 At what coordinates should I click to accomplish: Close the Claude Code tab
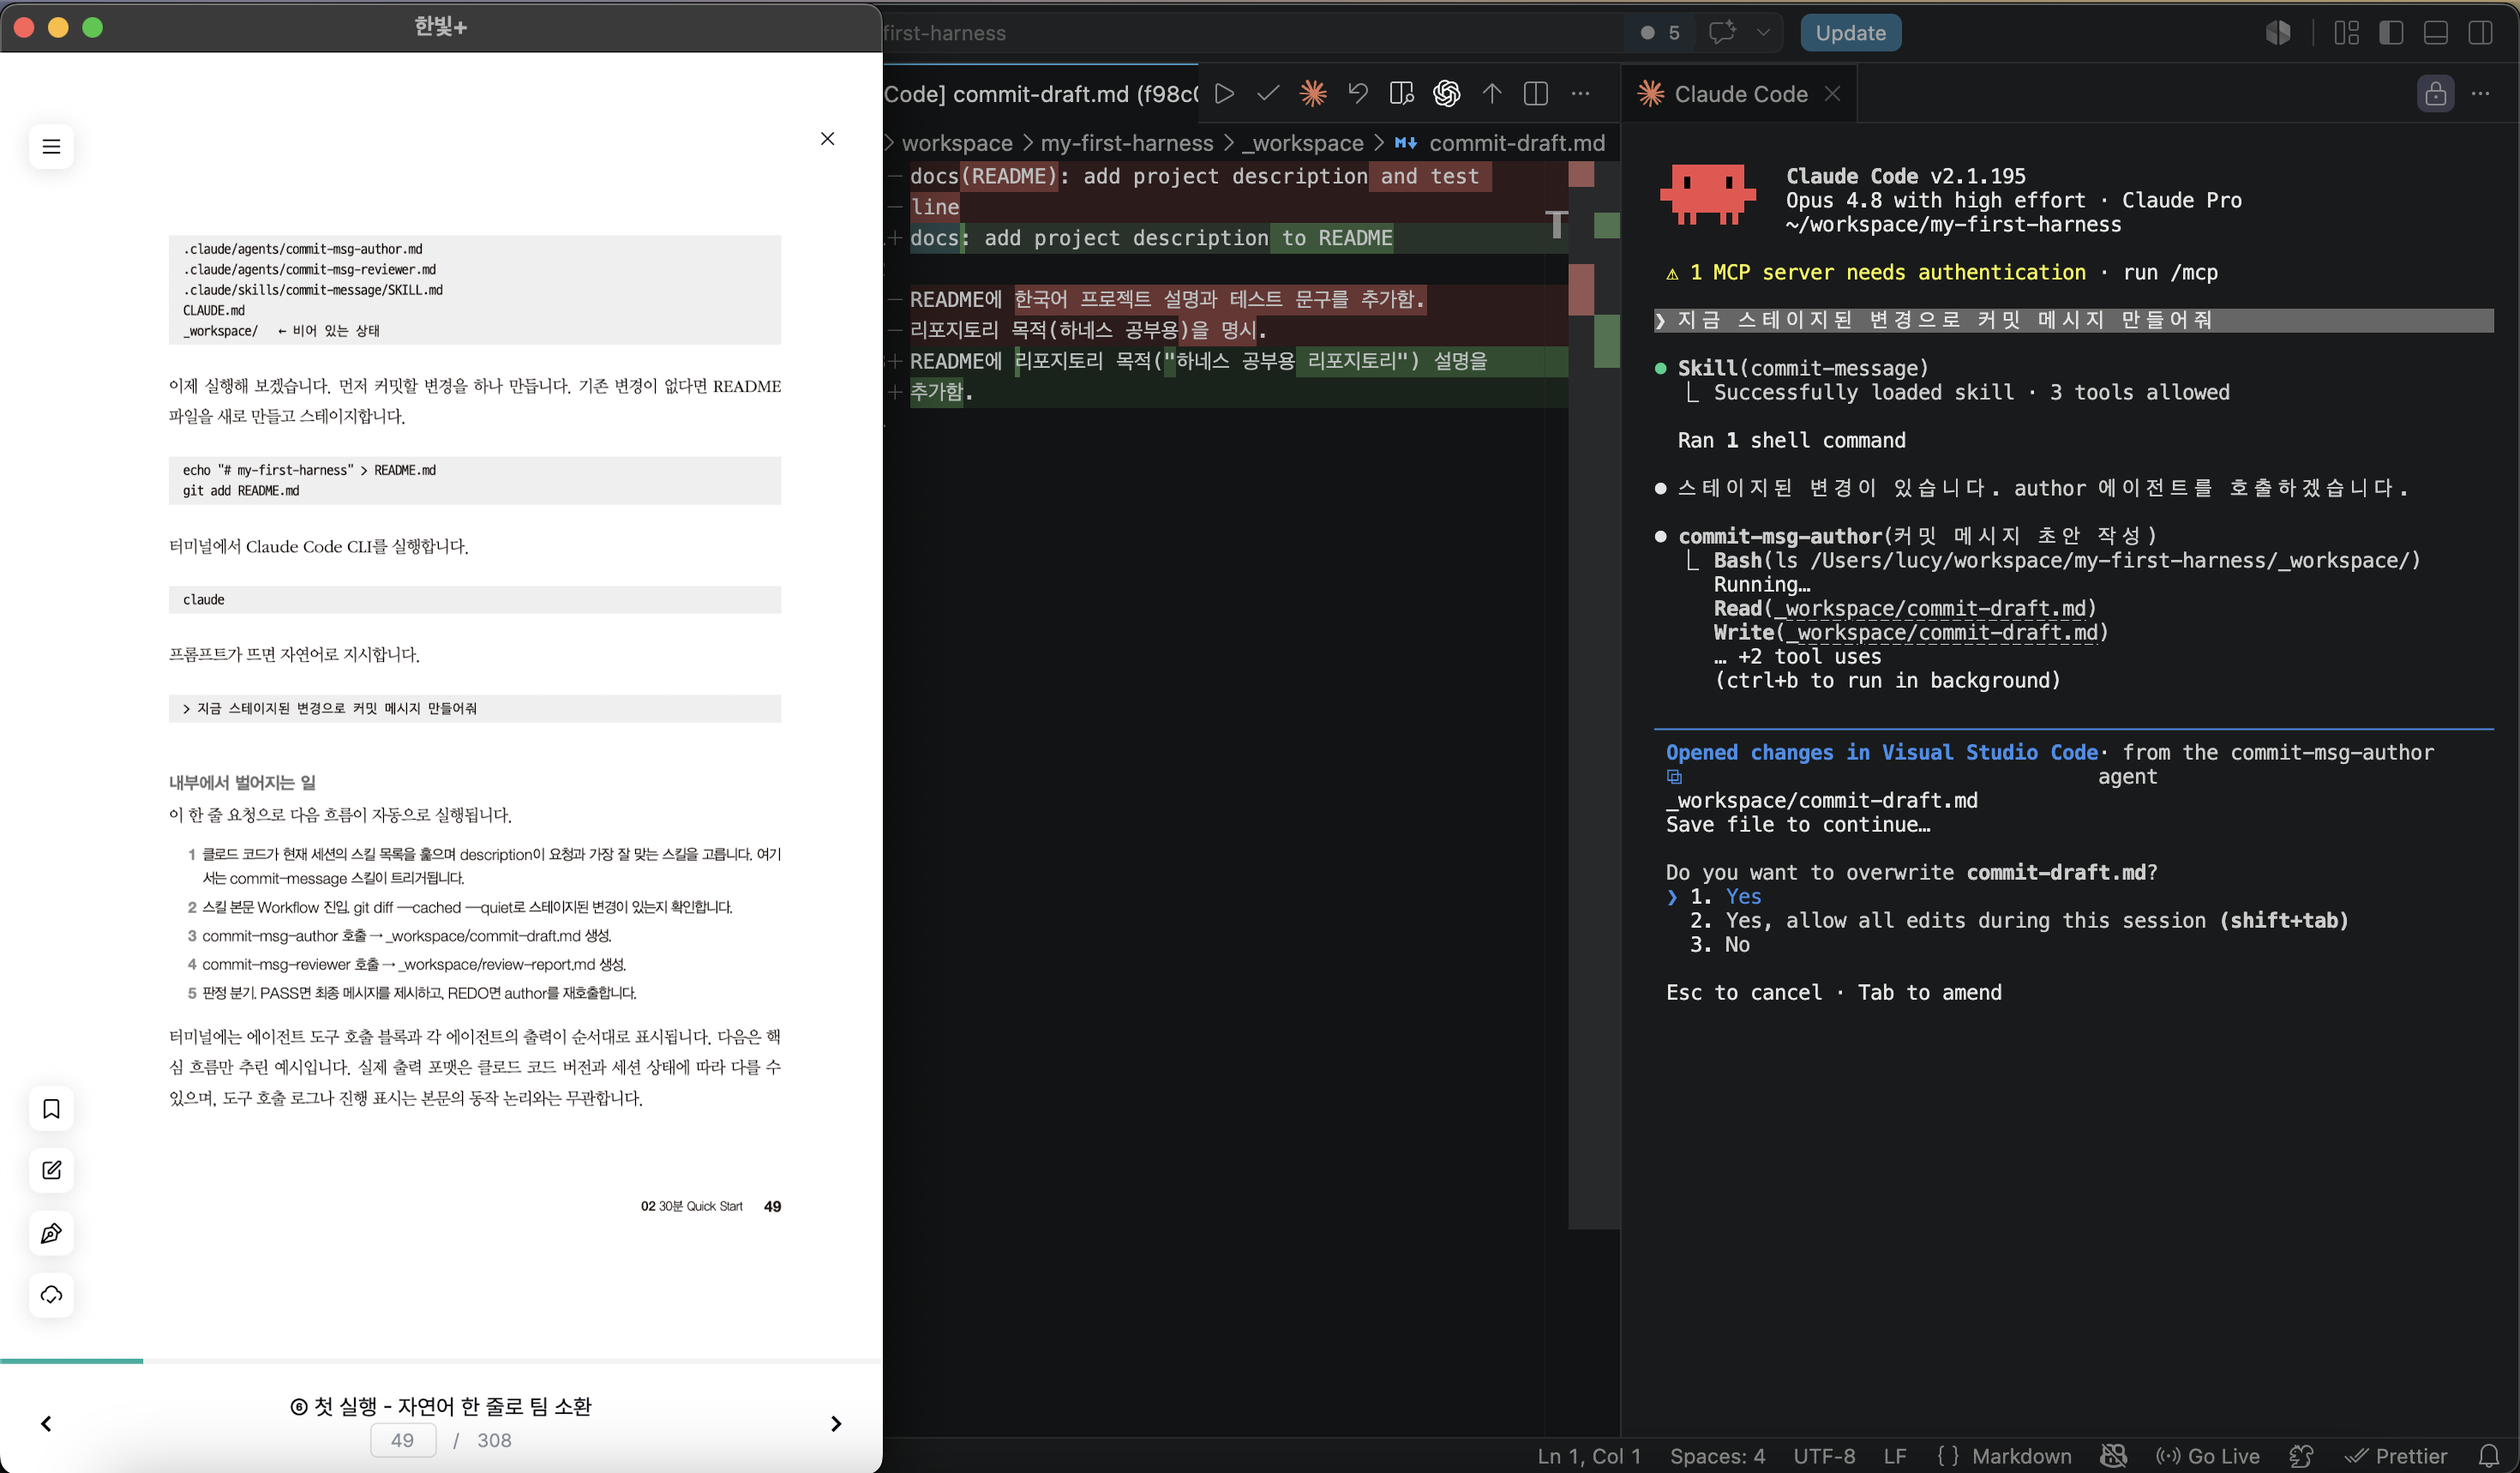pyautogui.click(x=1832, y=94)
